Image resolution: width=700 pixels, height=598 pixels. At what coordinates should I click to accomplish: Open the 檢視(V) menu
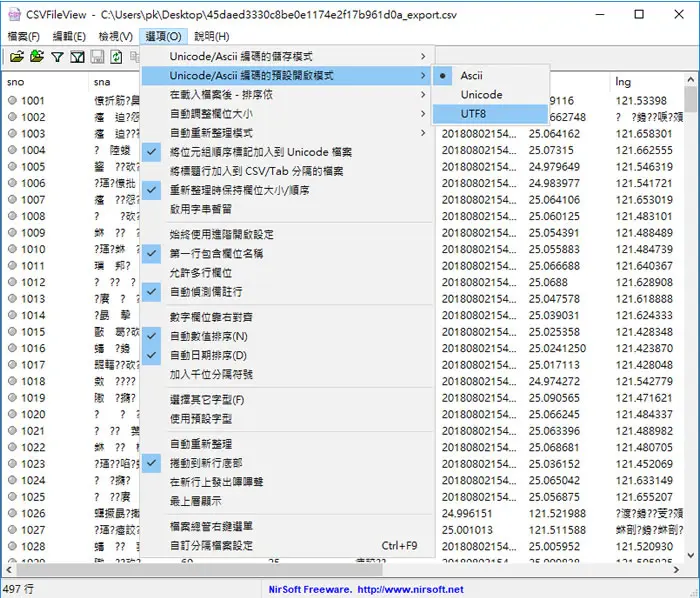(x=116, y=36)
